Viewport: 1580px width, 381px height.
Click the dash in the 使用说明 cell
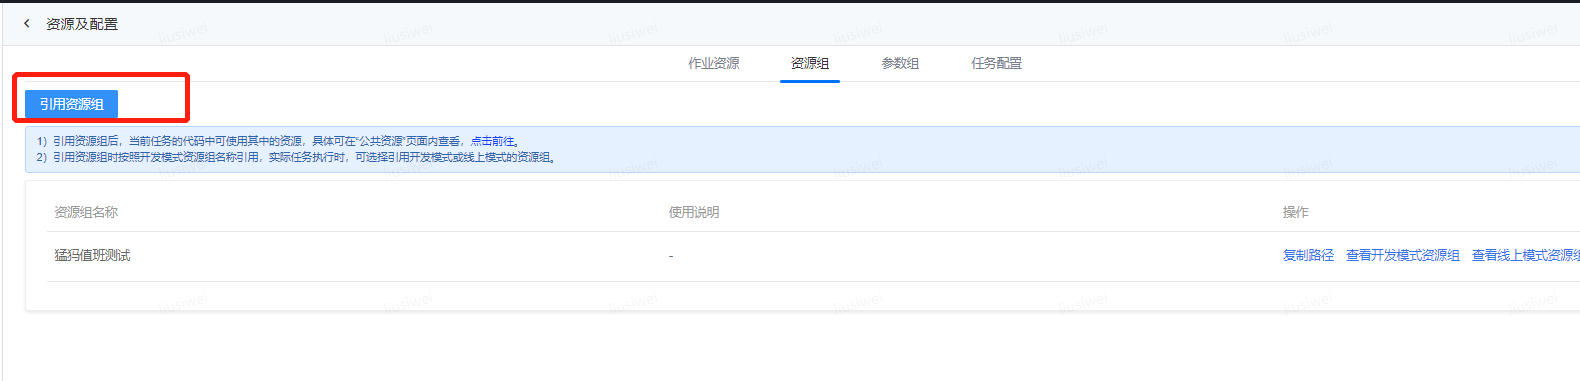671,256
